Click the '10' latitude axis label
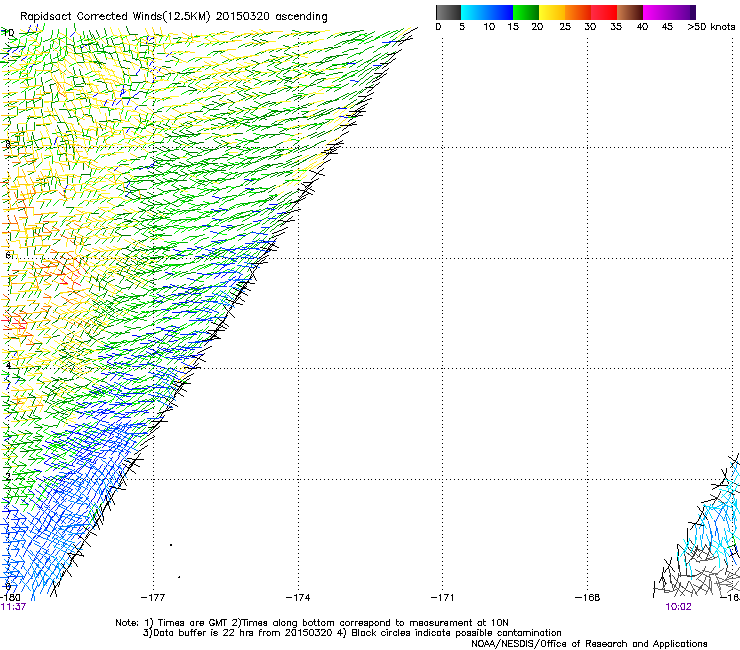The height and width of the screenshot is (650, 740). [8, 33]
